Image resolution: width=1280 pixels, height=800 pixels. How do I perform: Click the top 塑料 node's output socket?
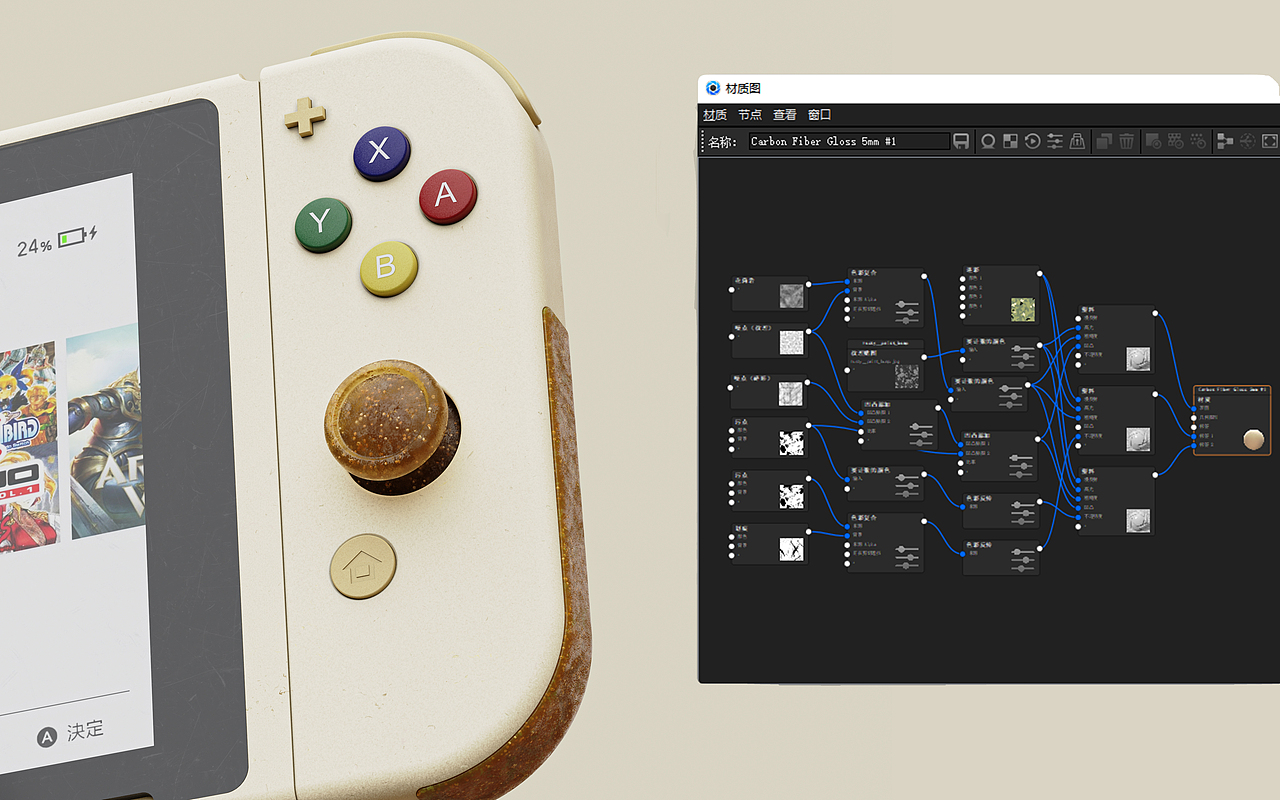click(x=1156, y=313)
